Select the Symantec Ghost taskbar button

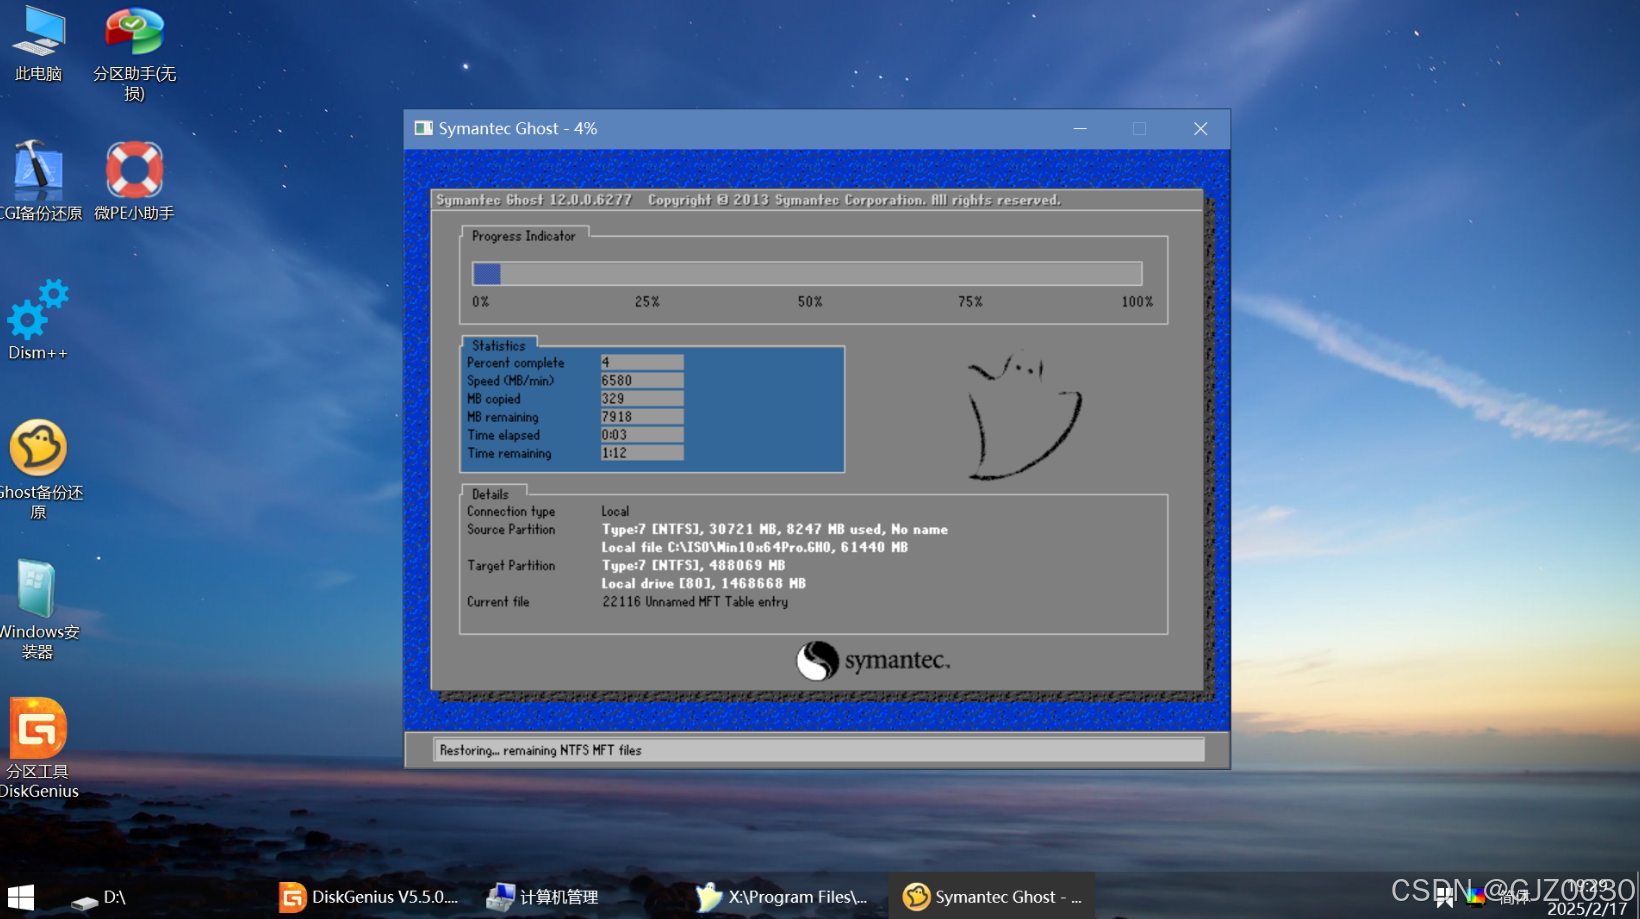992,897
